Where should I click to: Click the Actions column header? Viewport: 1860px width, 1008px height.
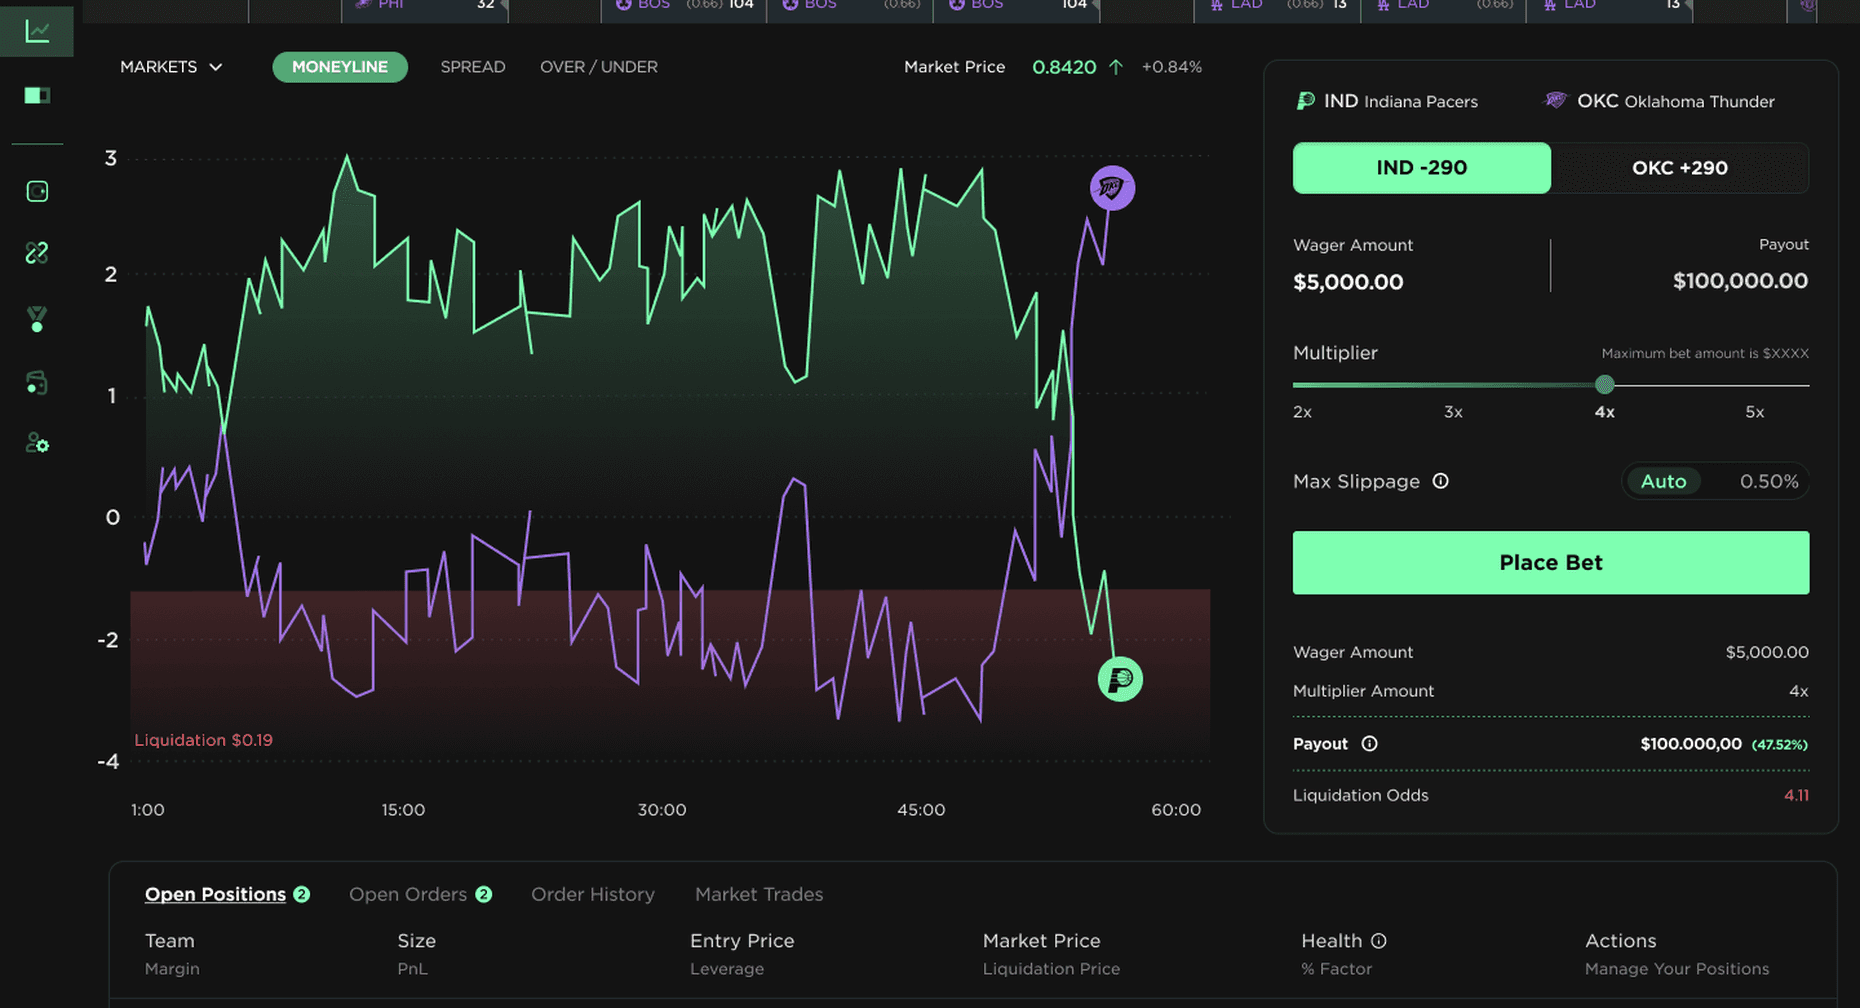pyautogui.click(x=1620, y=941)
